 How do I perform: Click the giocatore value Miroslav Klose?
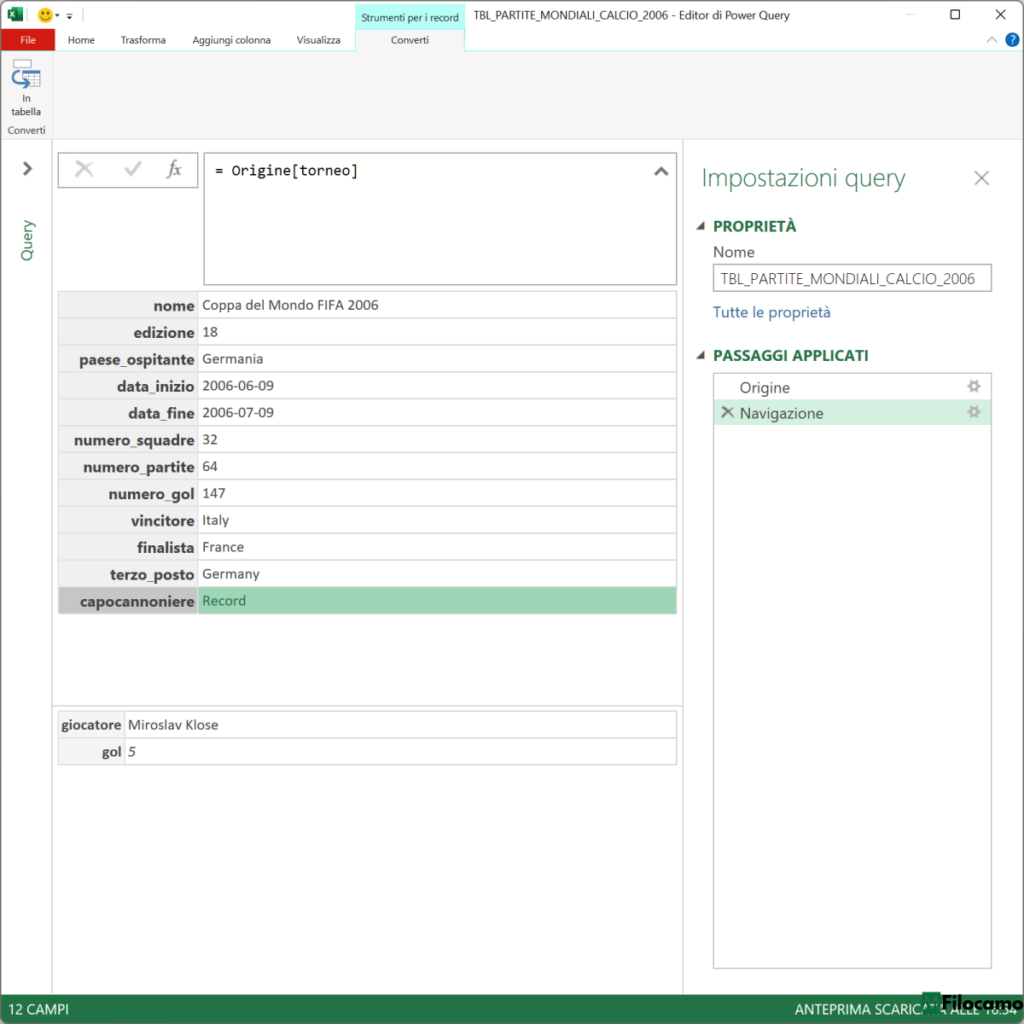click(x=173, y=725)
